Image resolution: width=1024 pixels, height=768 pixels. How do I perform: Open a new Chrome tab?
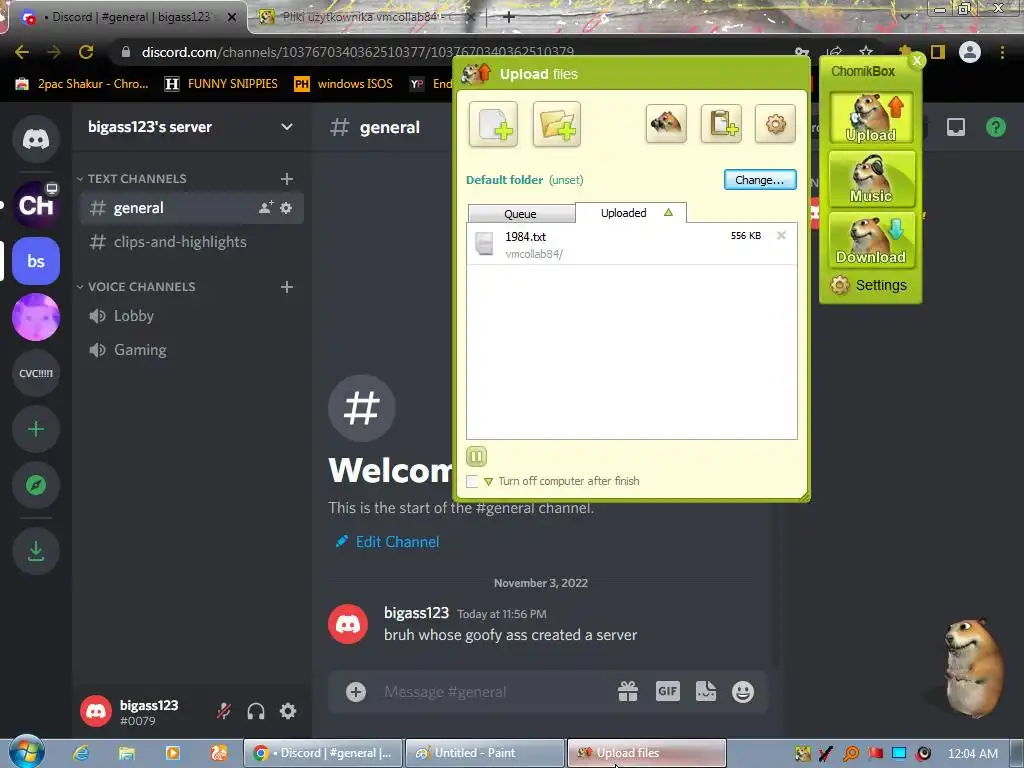point(509,17)
